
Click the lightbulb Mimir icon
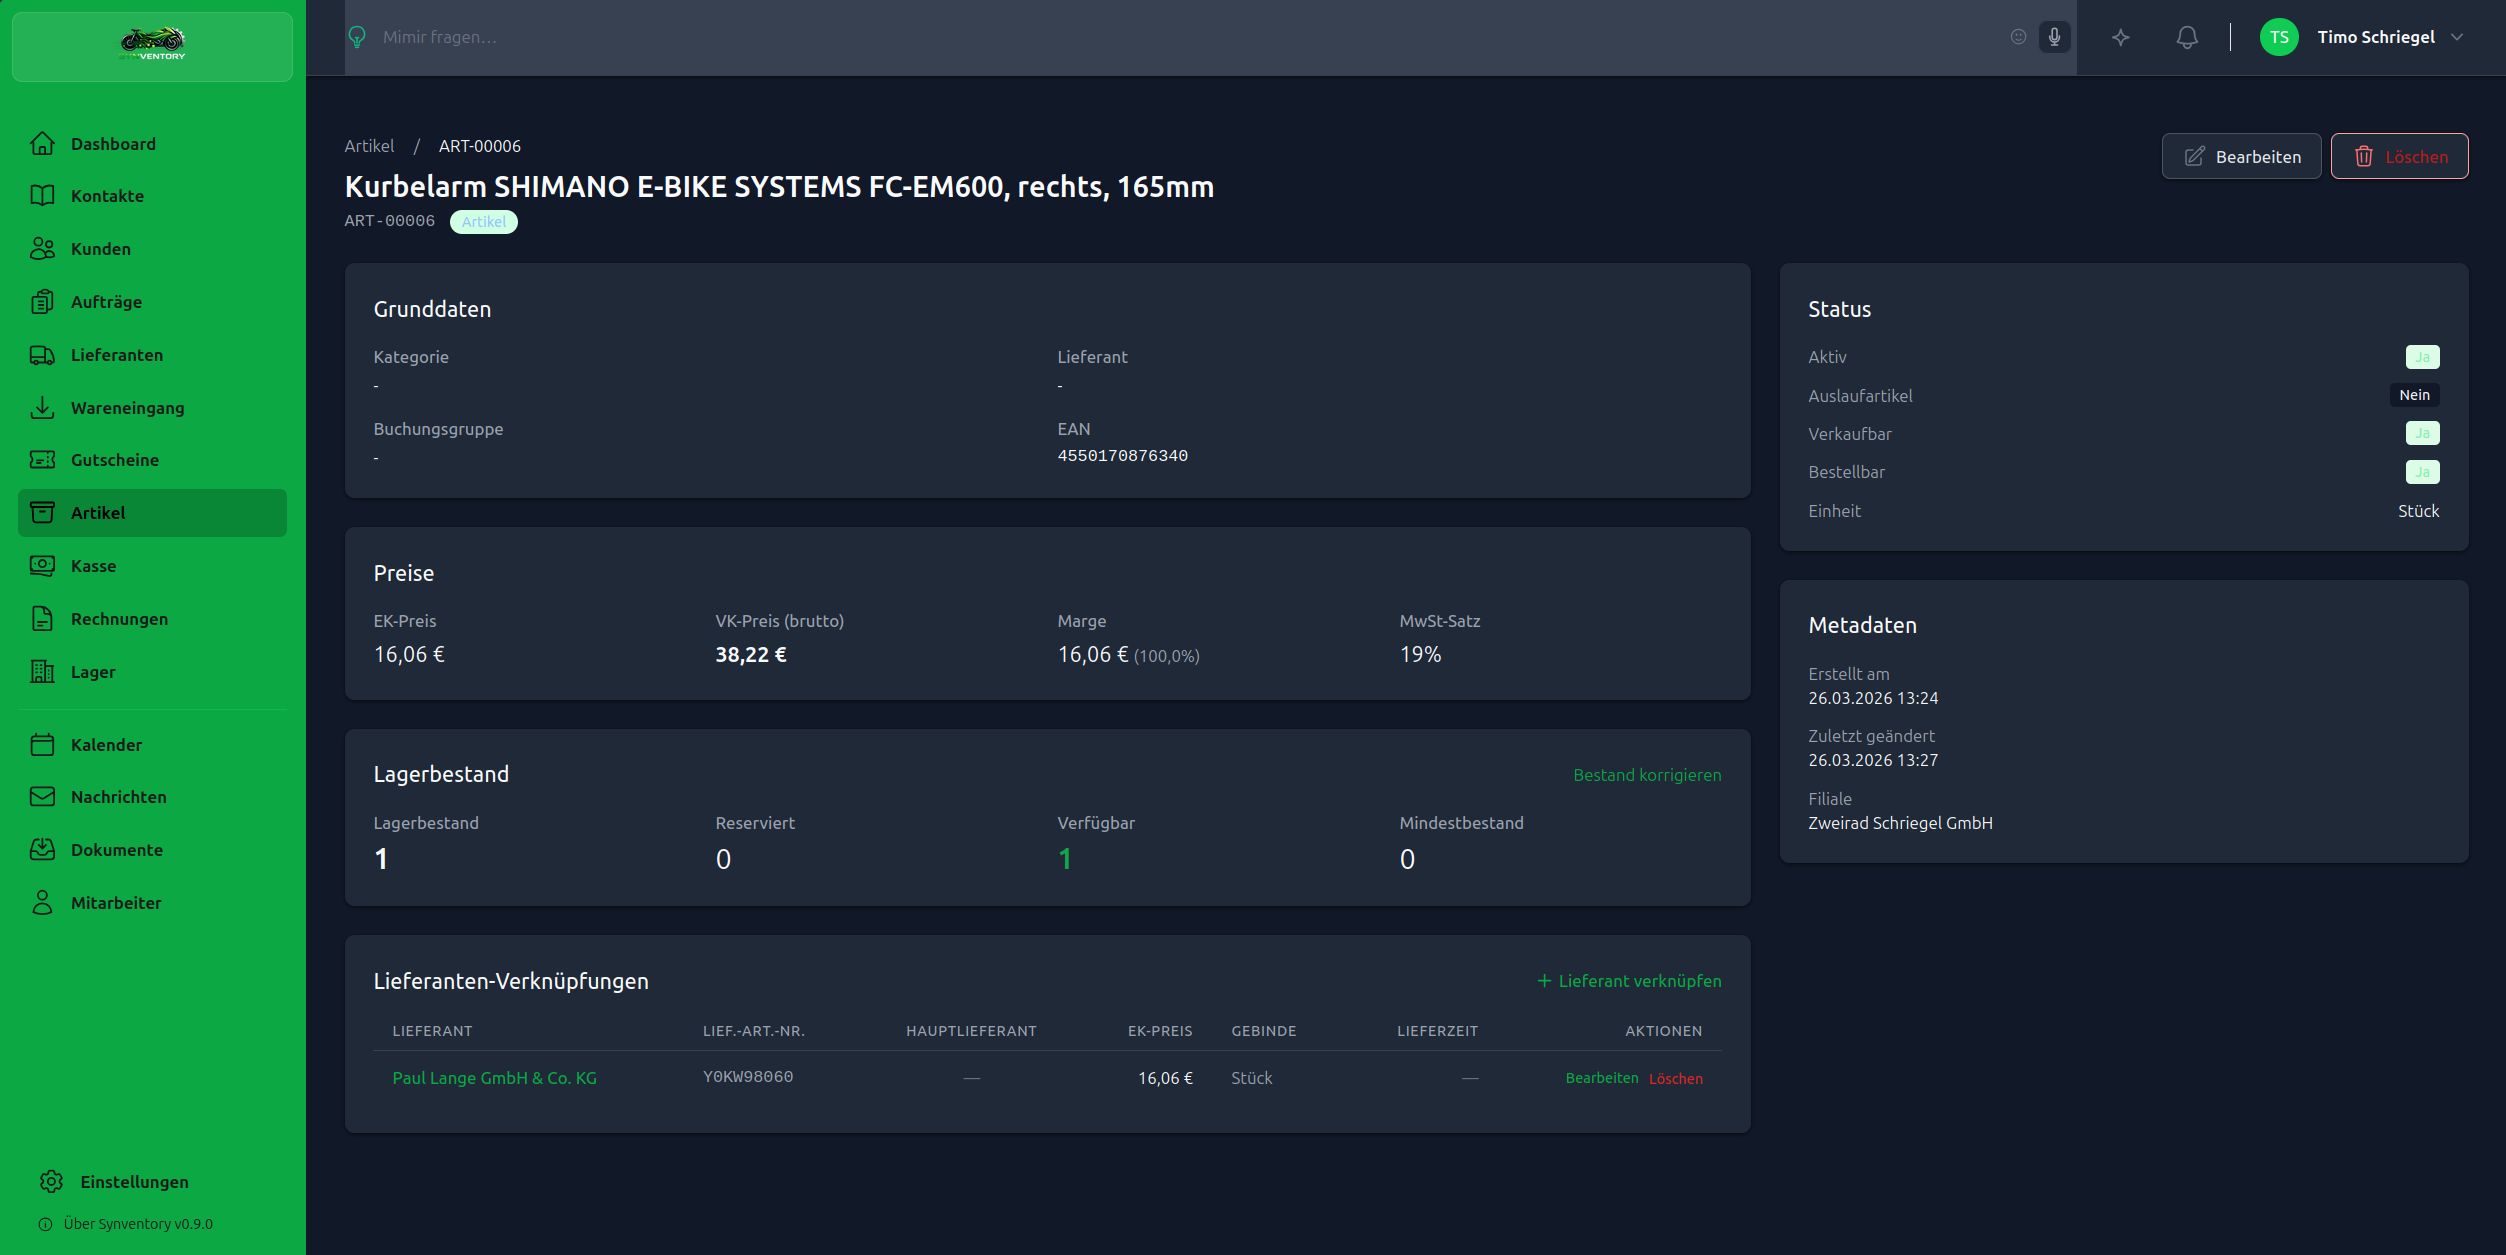click(357, 37)
